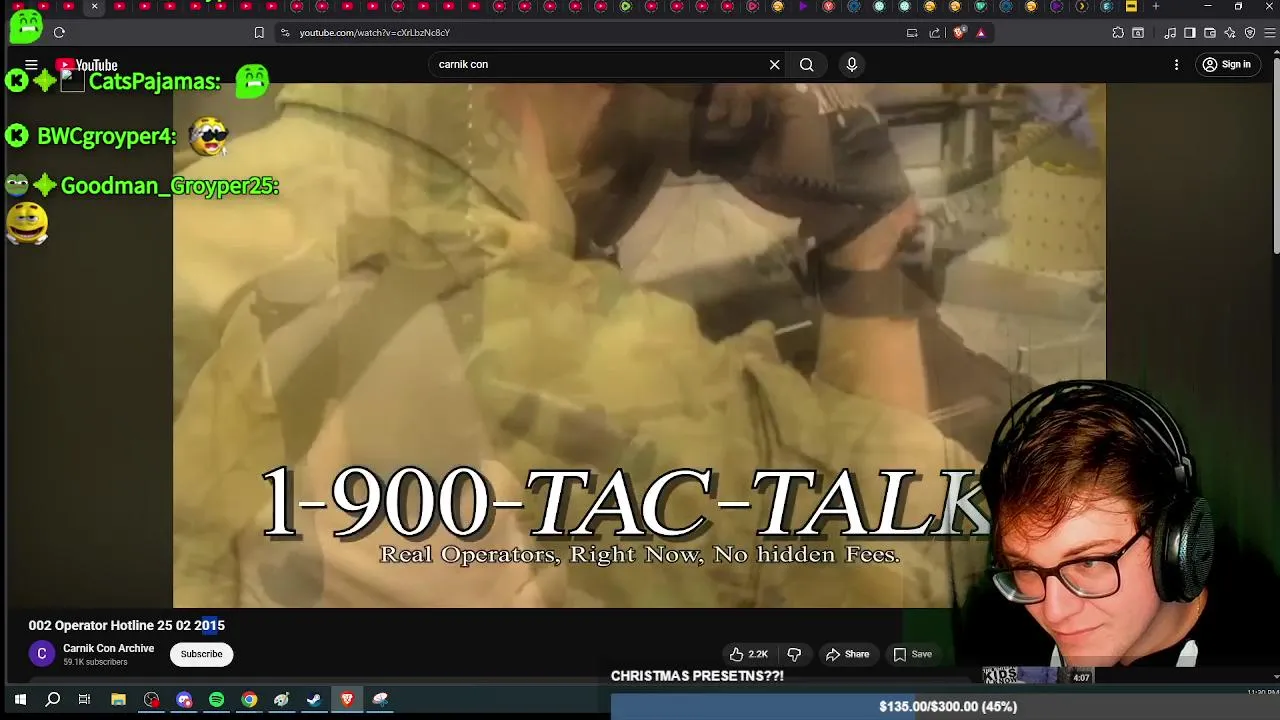This screenshot has width=1280, height=720.
Task: Switch to Discord on the taskbar
Action: tap(184, 700)
